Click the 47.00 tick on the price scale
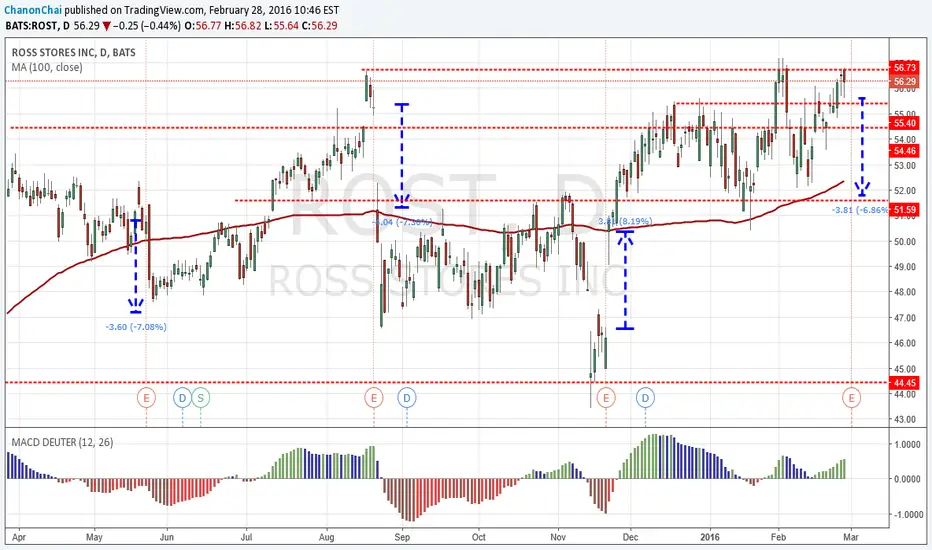This screenshot has height=550, width=932. point(905,318)
